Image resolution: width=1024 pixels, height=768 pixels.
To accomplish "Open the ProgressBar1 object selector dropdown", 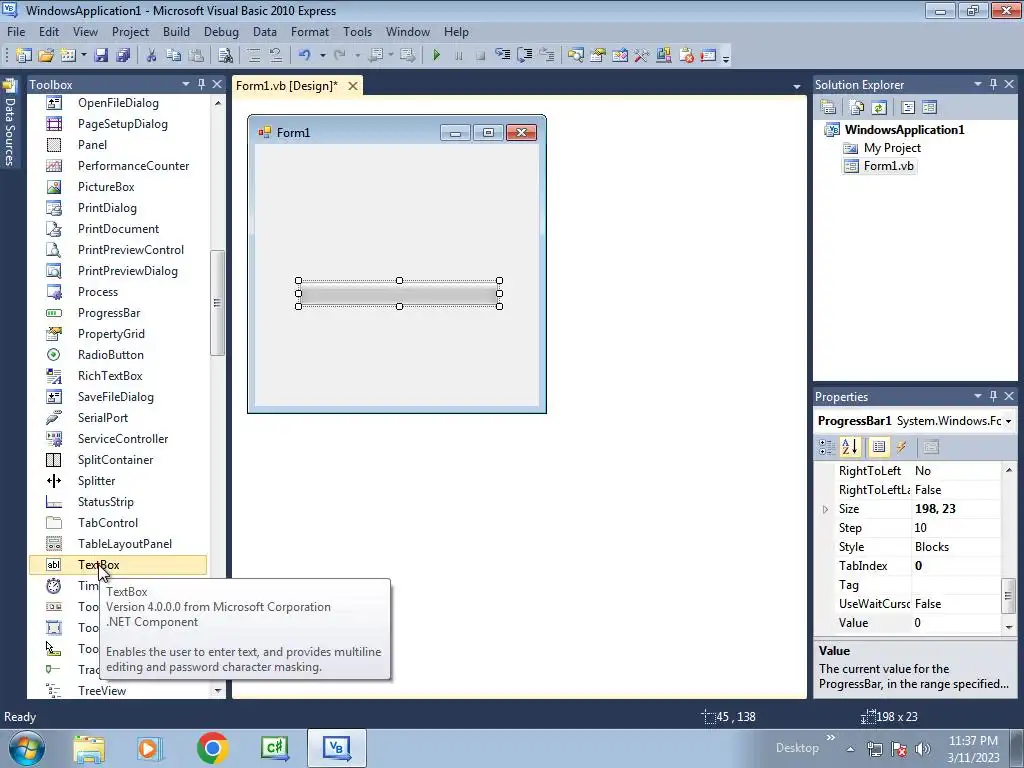I will [x=1008, y=421].
